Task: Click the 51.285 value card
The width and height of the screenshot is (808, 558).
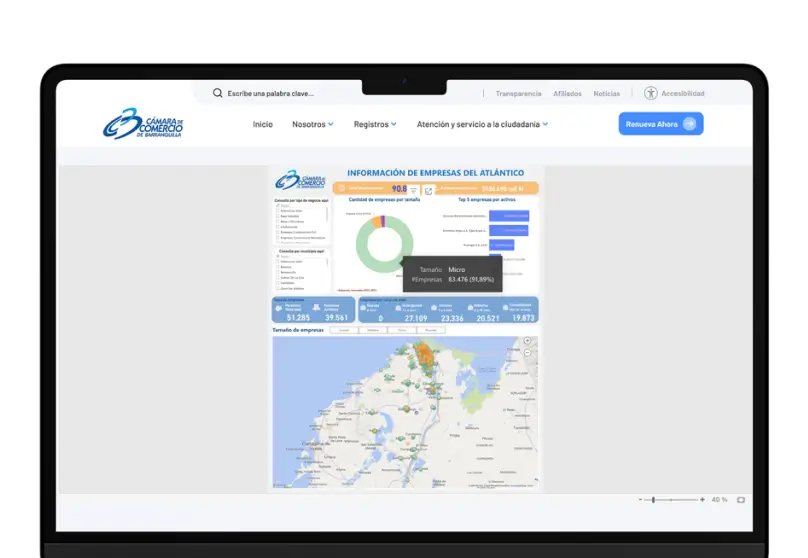Action: point(298,317)
